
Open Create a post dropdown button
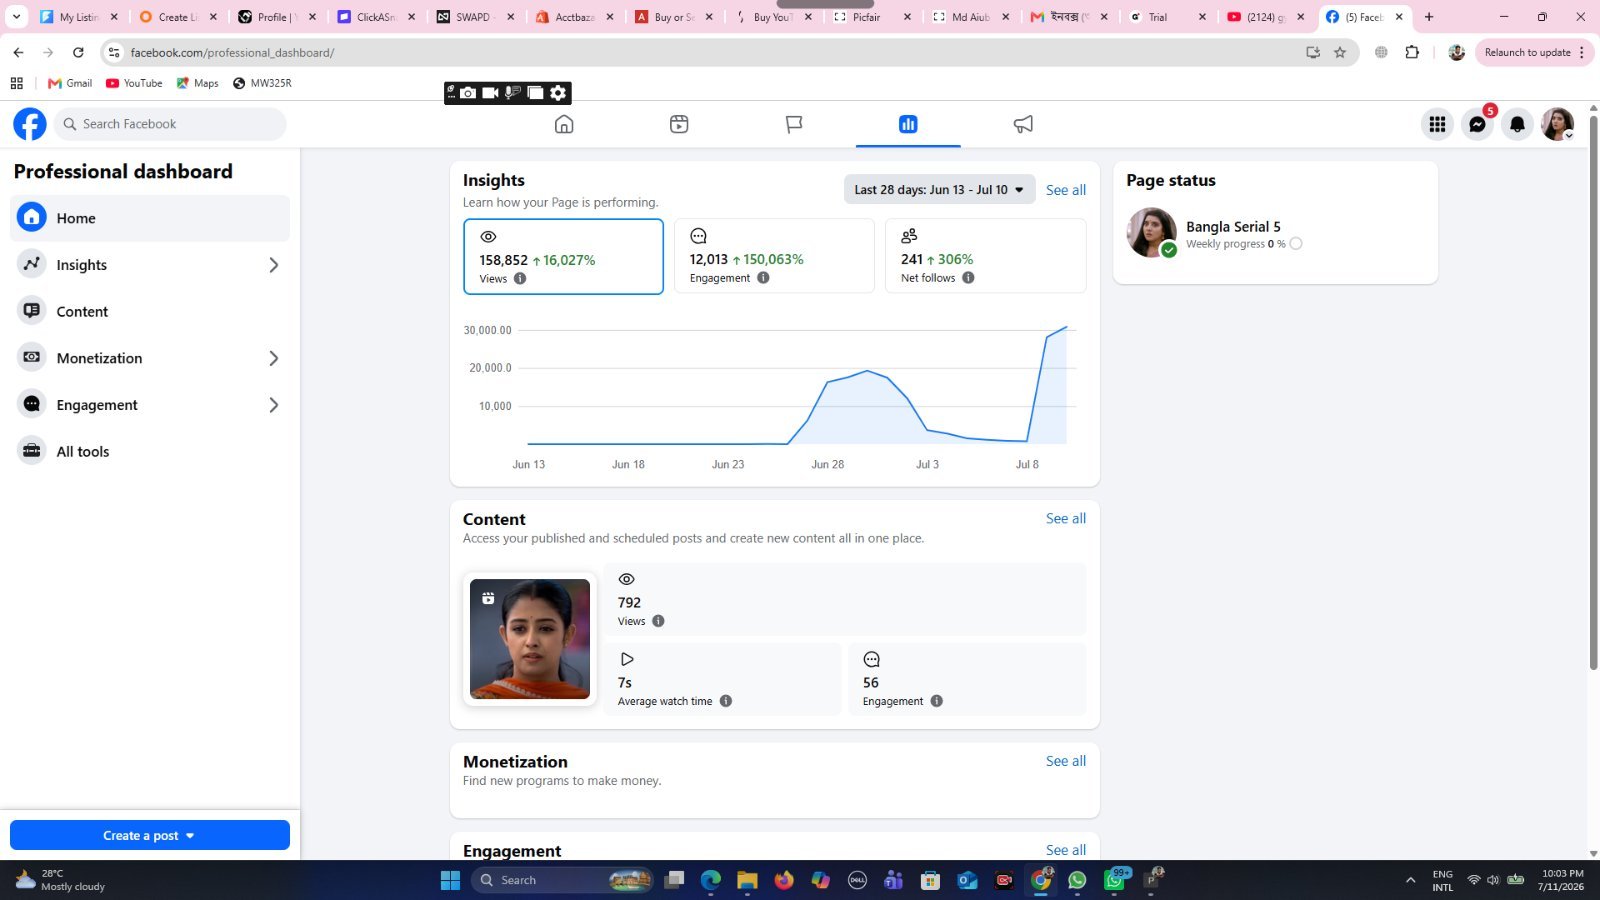click(150, 835)
